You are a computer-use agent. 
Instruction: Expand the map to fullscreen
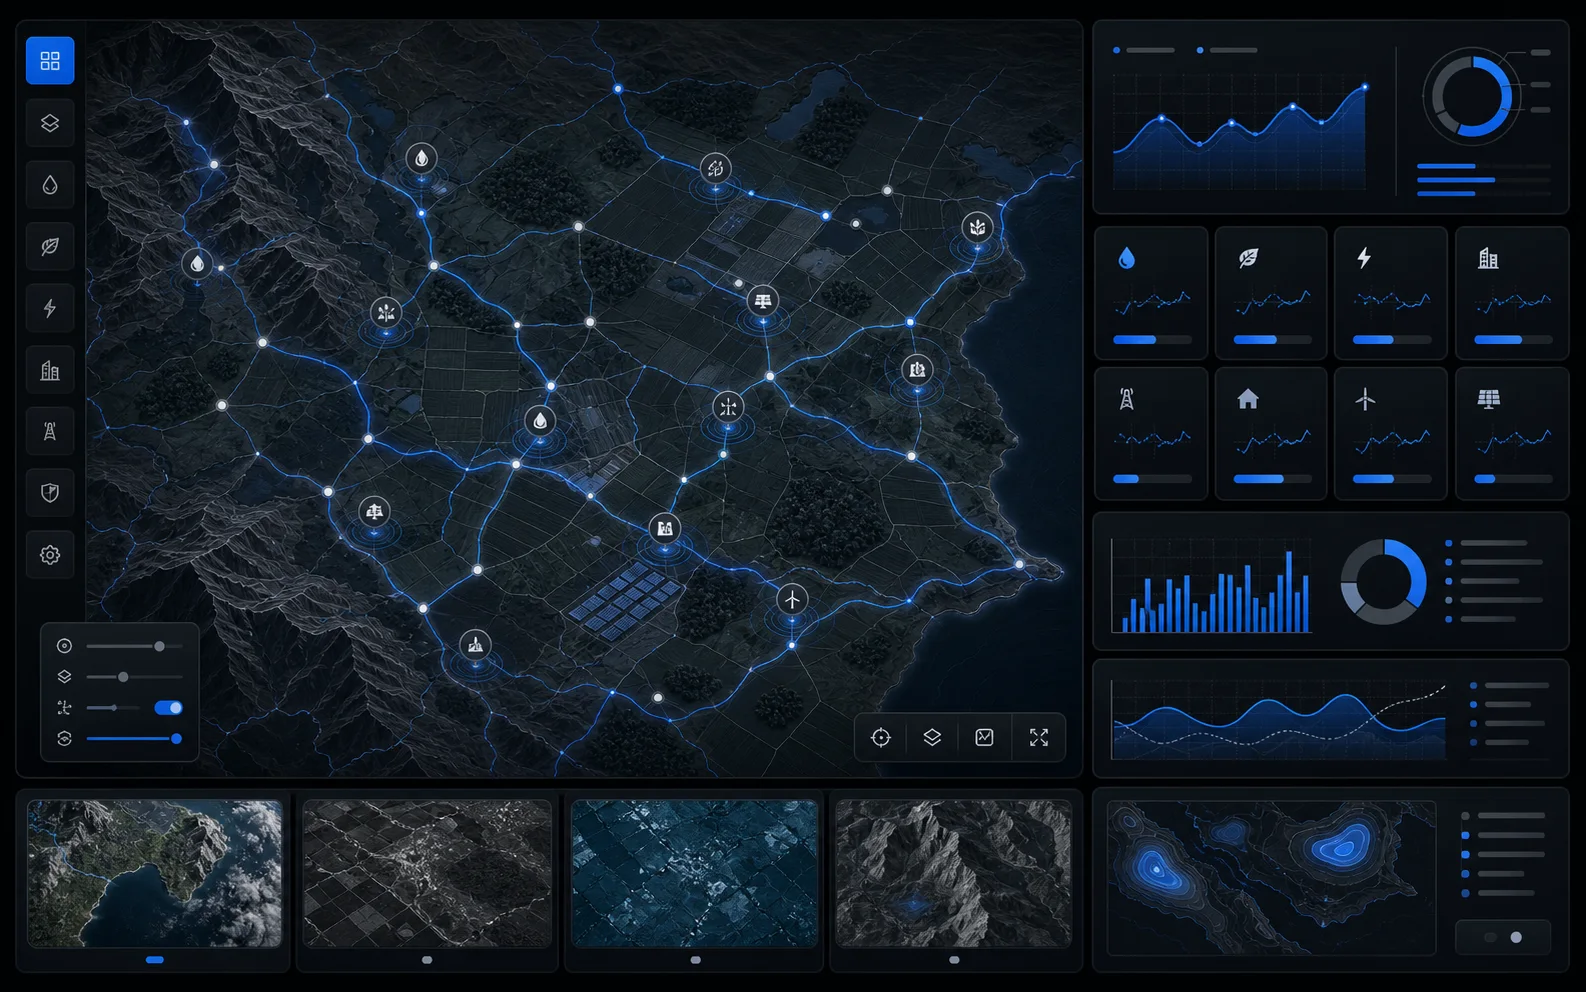tap(1039, 738)
